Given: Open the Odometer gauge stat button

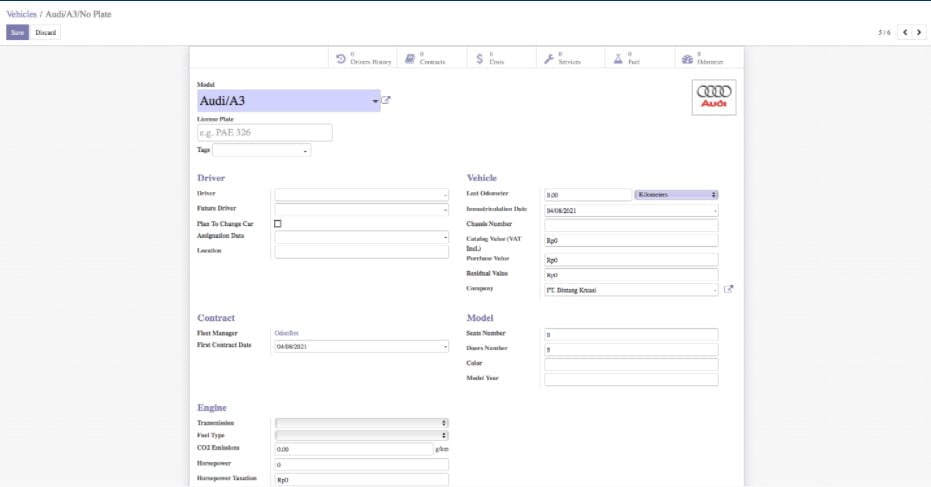Looking at the screenshot, I should 709,58.
